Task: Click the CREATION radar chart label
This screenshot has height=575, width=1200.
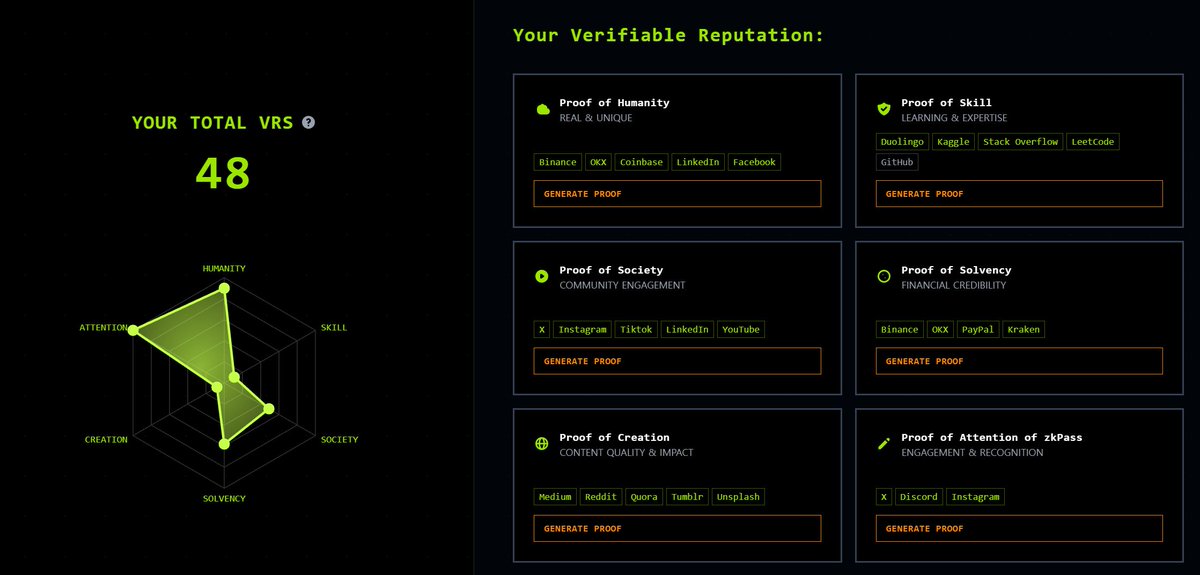Action: click(106, 439)
